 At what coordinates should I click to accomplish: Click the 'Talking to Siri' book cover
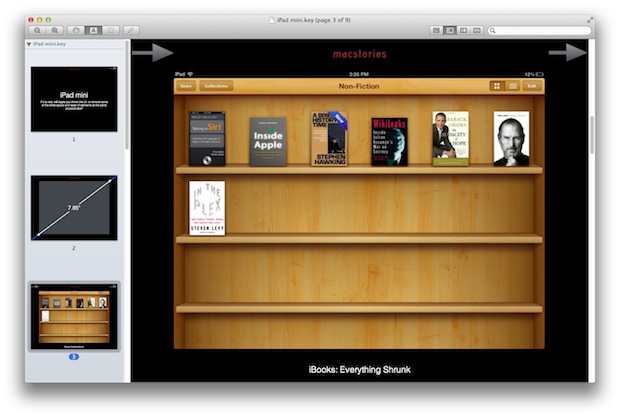207,139
